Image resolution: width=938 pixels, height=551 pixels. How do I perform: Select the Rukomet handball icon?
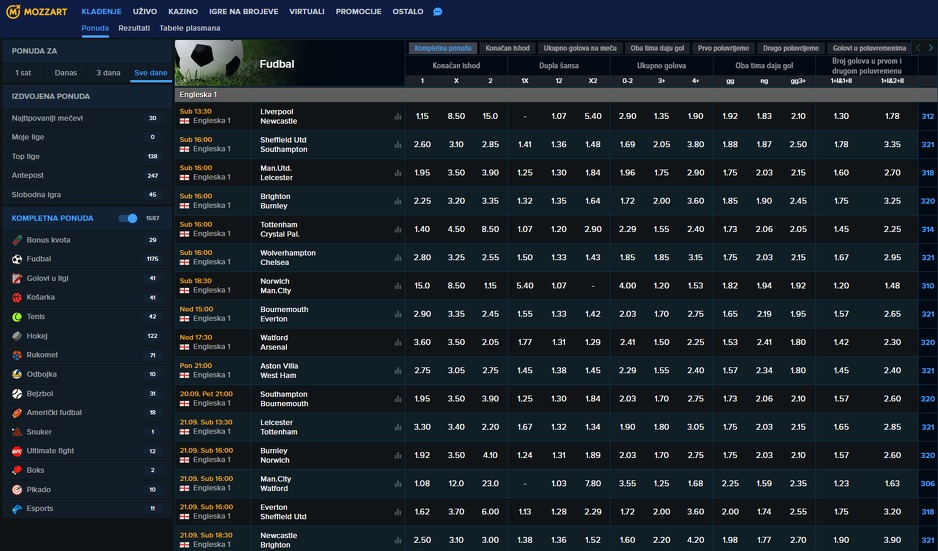[17, 355]
